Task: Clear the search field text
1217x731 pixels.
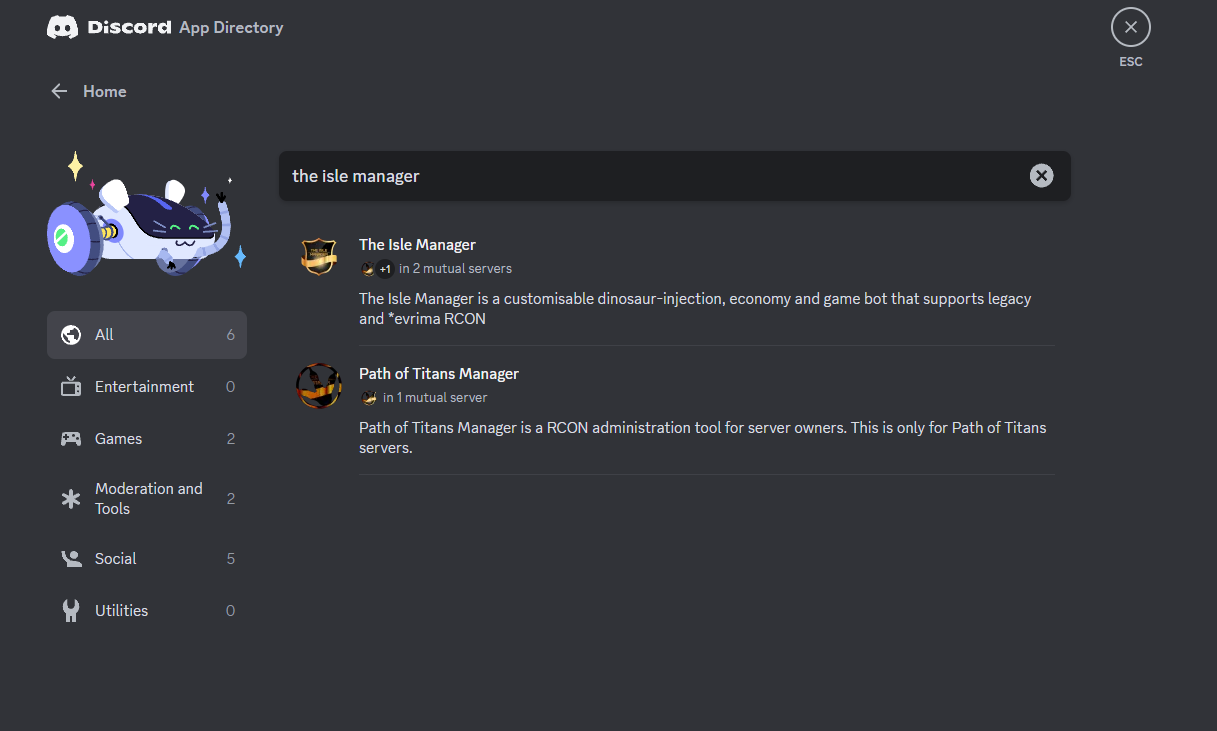Action: (1041, 176)
